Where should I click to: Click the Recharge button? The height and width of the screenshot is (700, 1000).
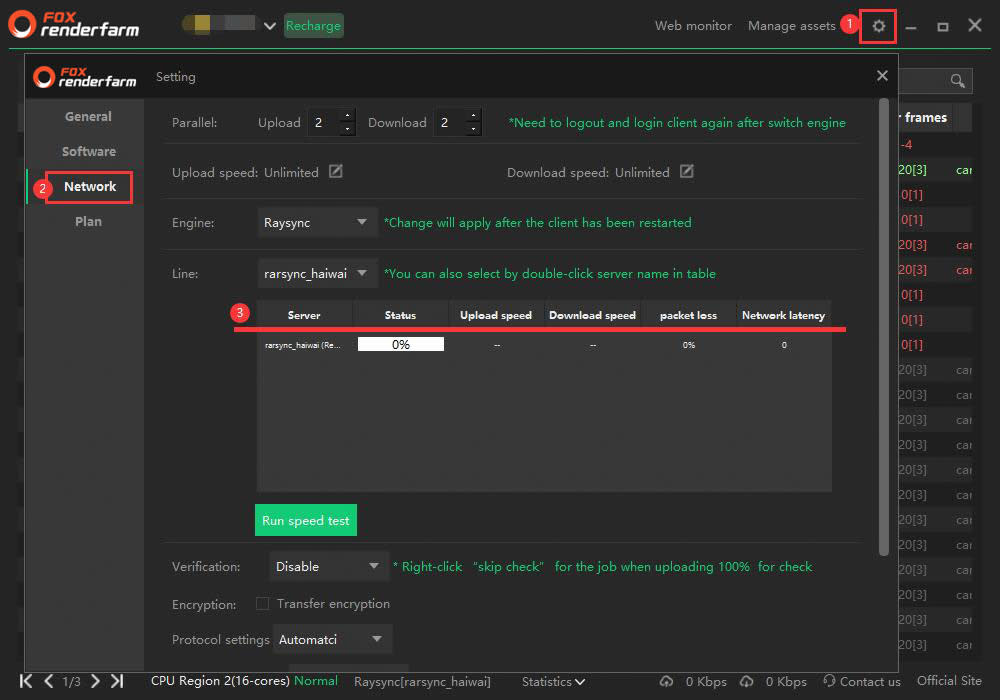pyautogui.click(x=313, y=26)
